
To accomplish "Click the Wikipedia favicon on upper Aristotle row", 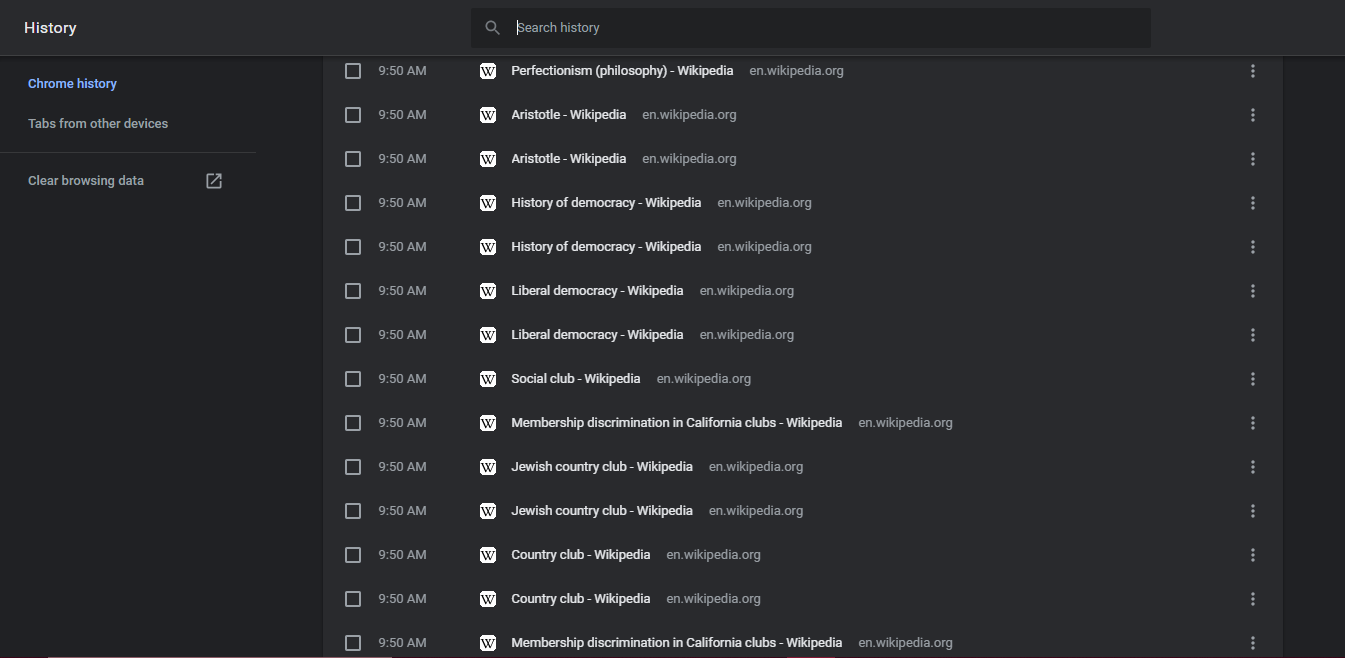I will [x=488, y=115].
